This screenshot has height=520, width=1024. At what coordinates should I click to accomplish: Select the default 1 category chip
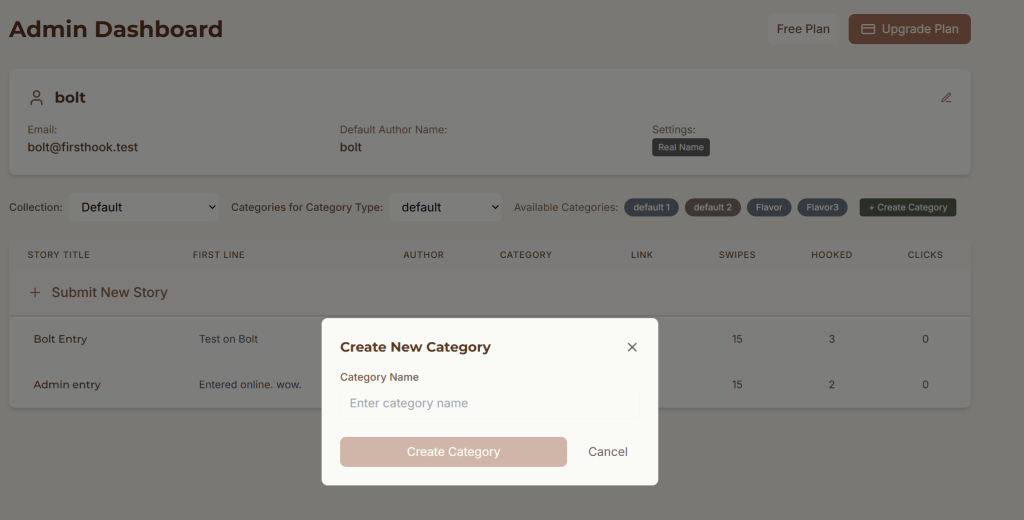[651, 207]
